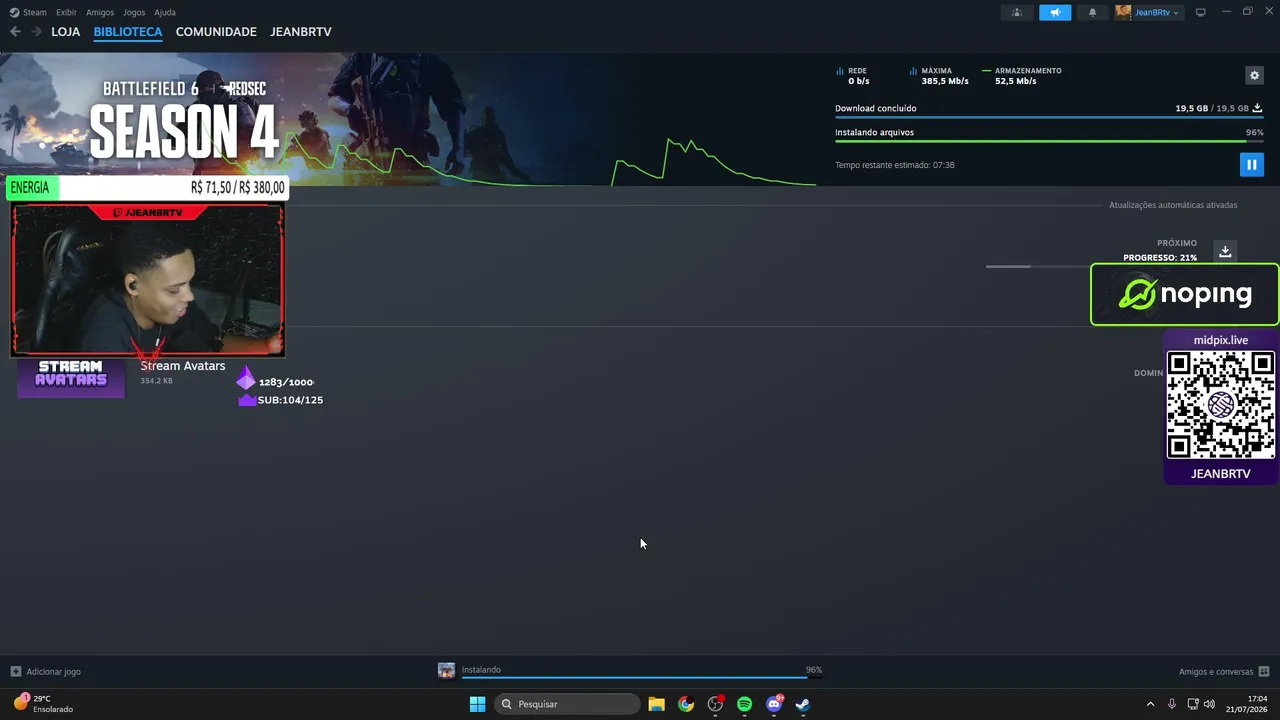Select the BIBLIOTECA tab
The image size is (1280, 720).
(128, 32)
